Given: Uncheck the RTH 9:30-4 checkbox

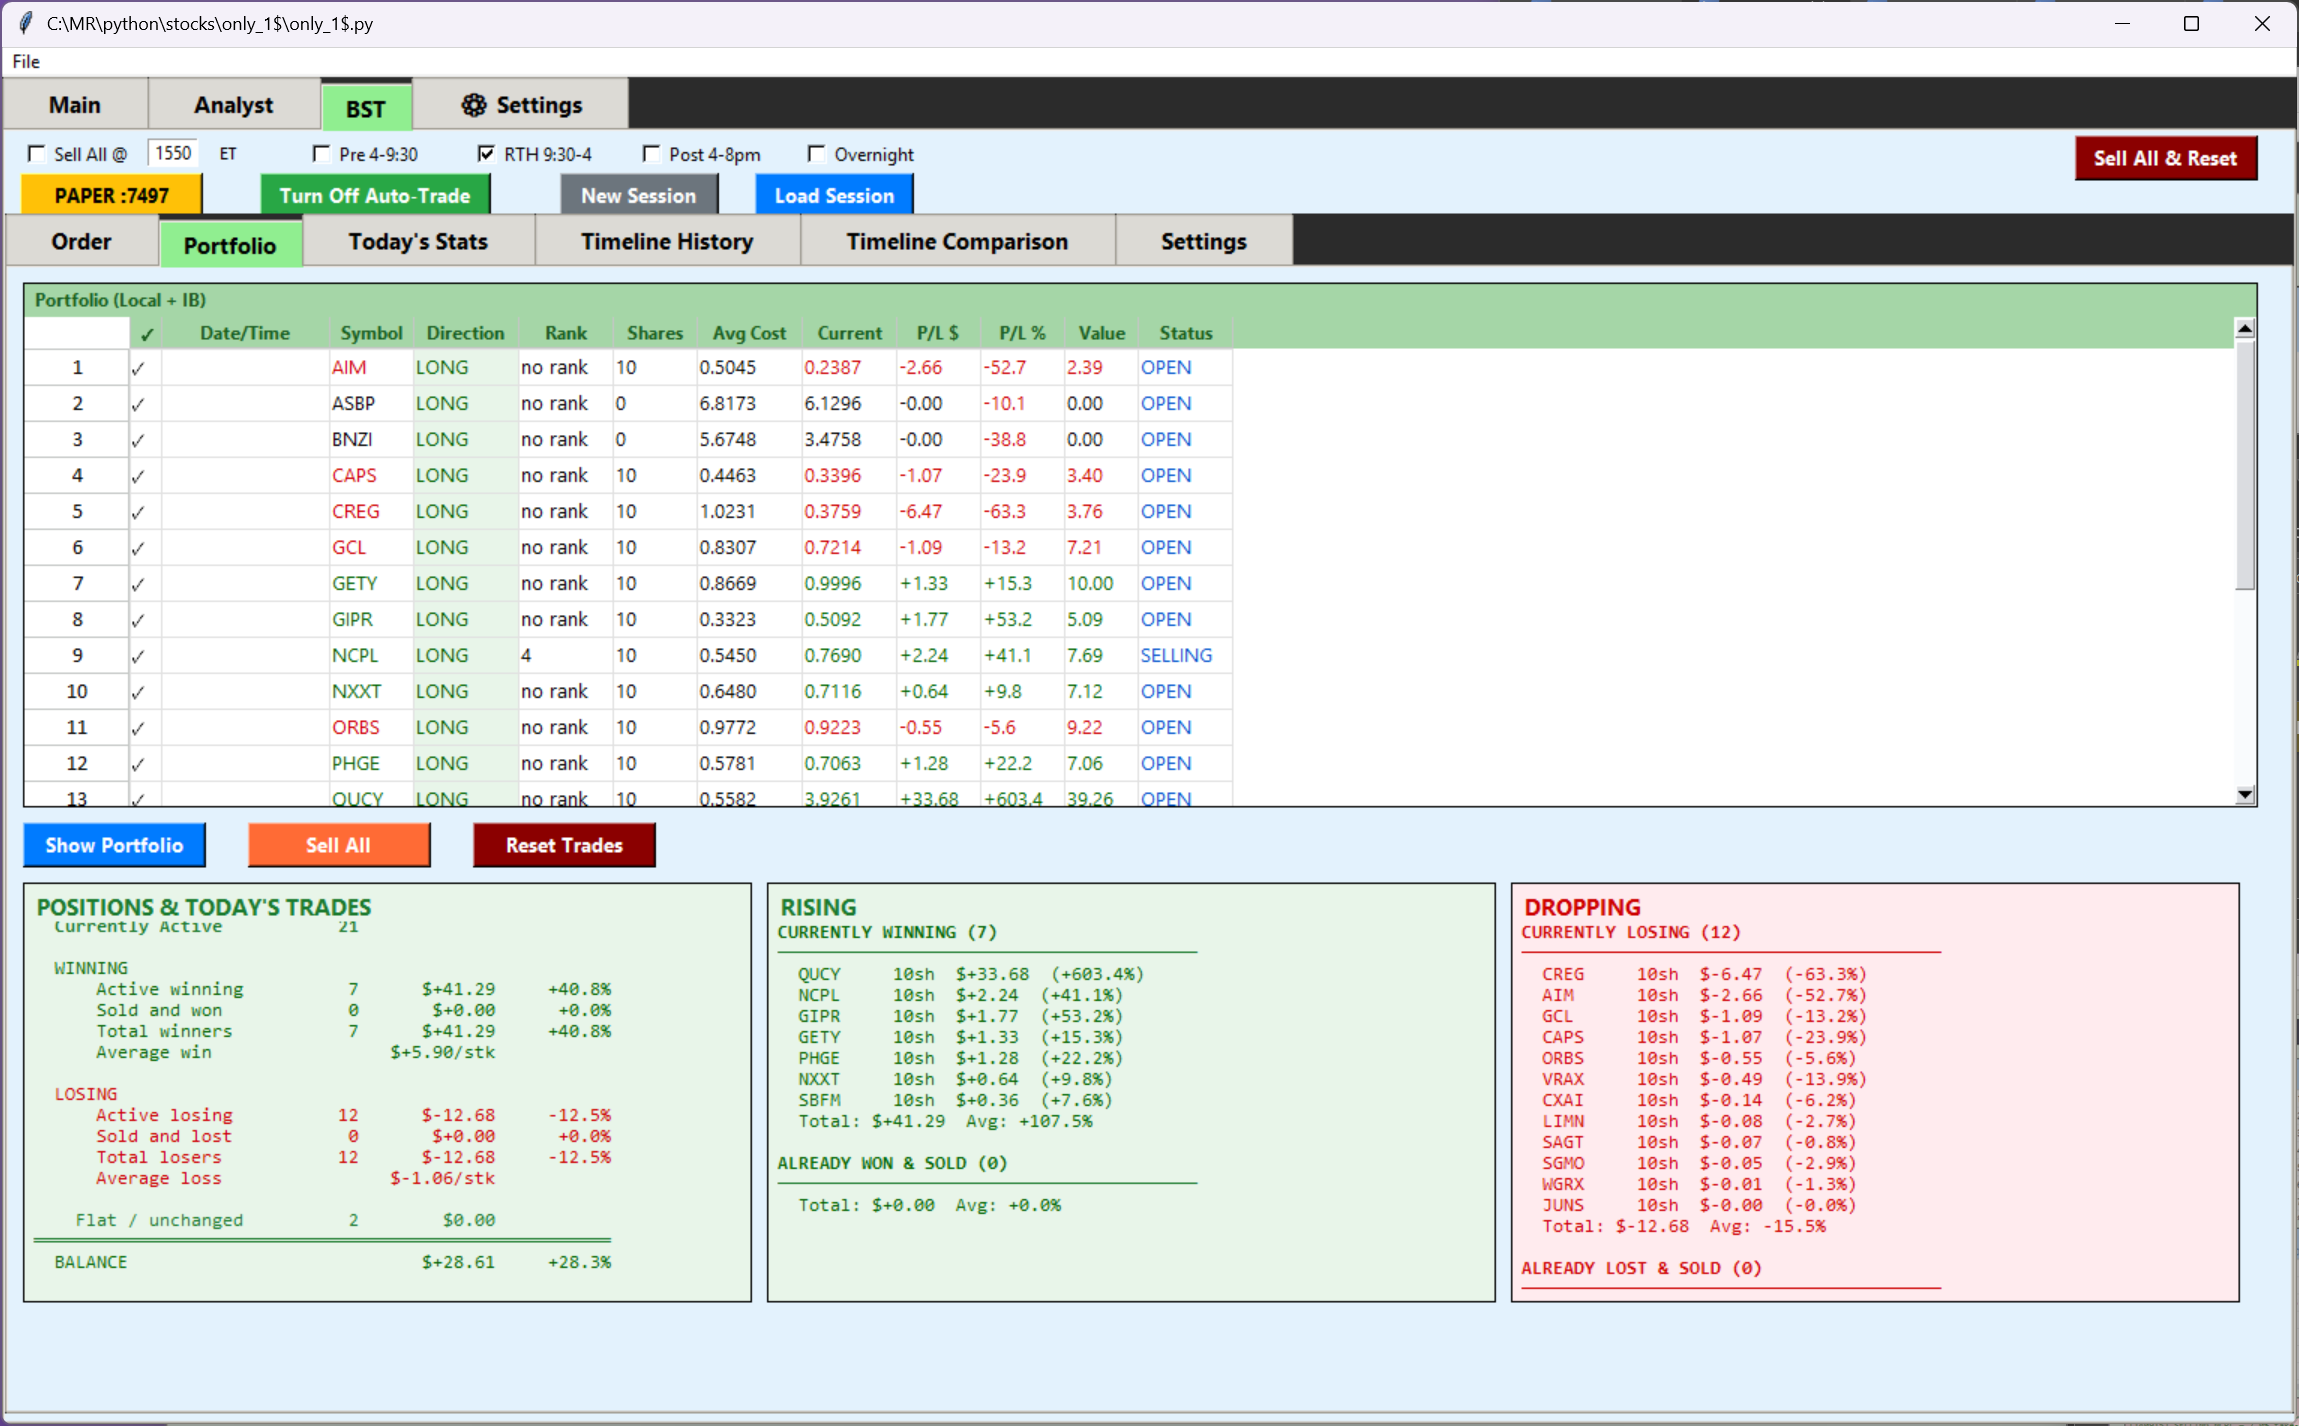Looking at the screenshot, I should point(487,154).
